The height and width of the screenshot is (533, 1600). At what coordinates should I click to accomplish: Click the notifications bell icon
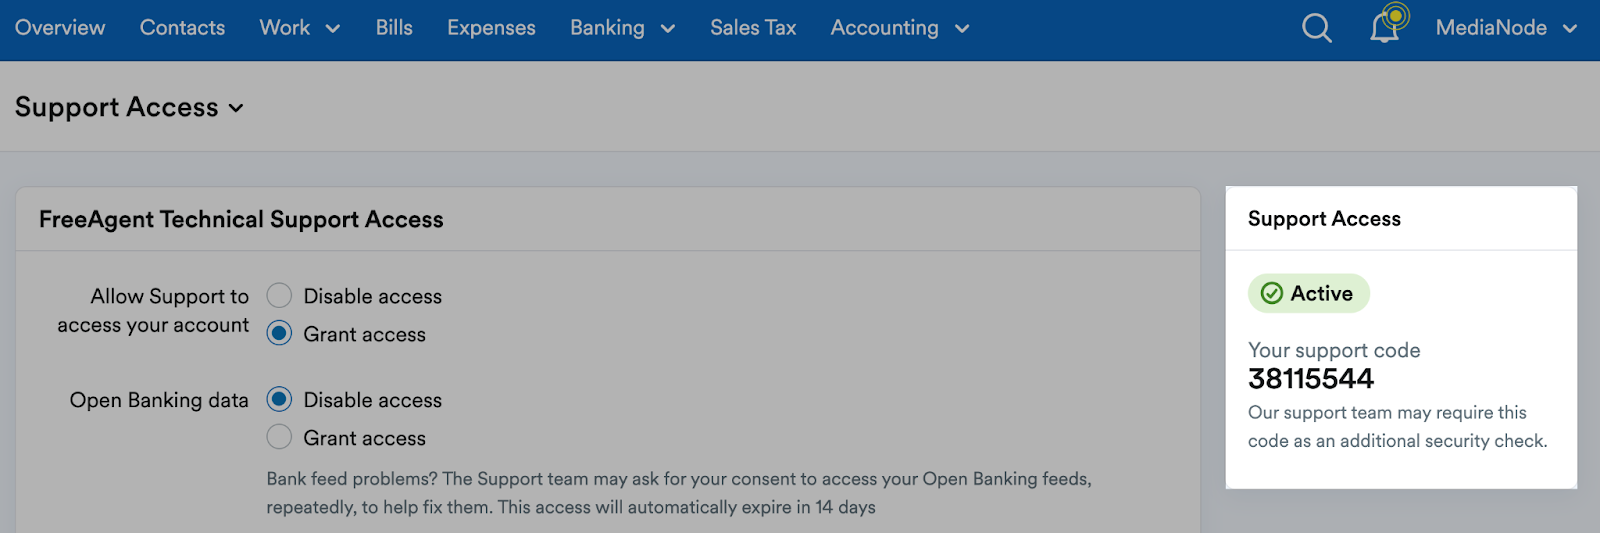(x=1384, y=28)
